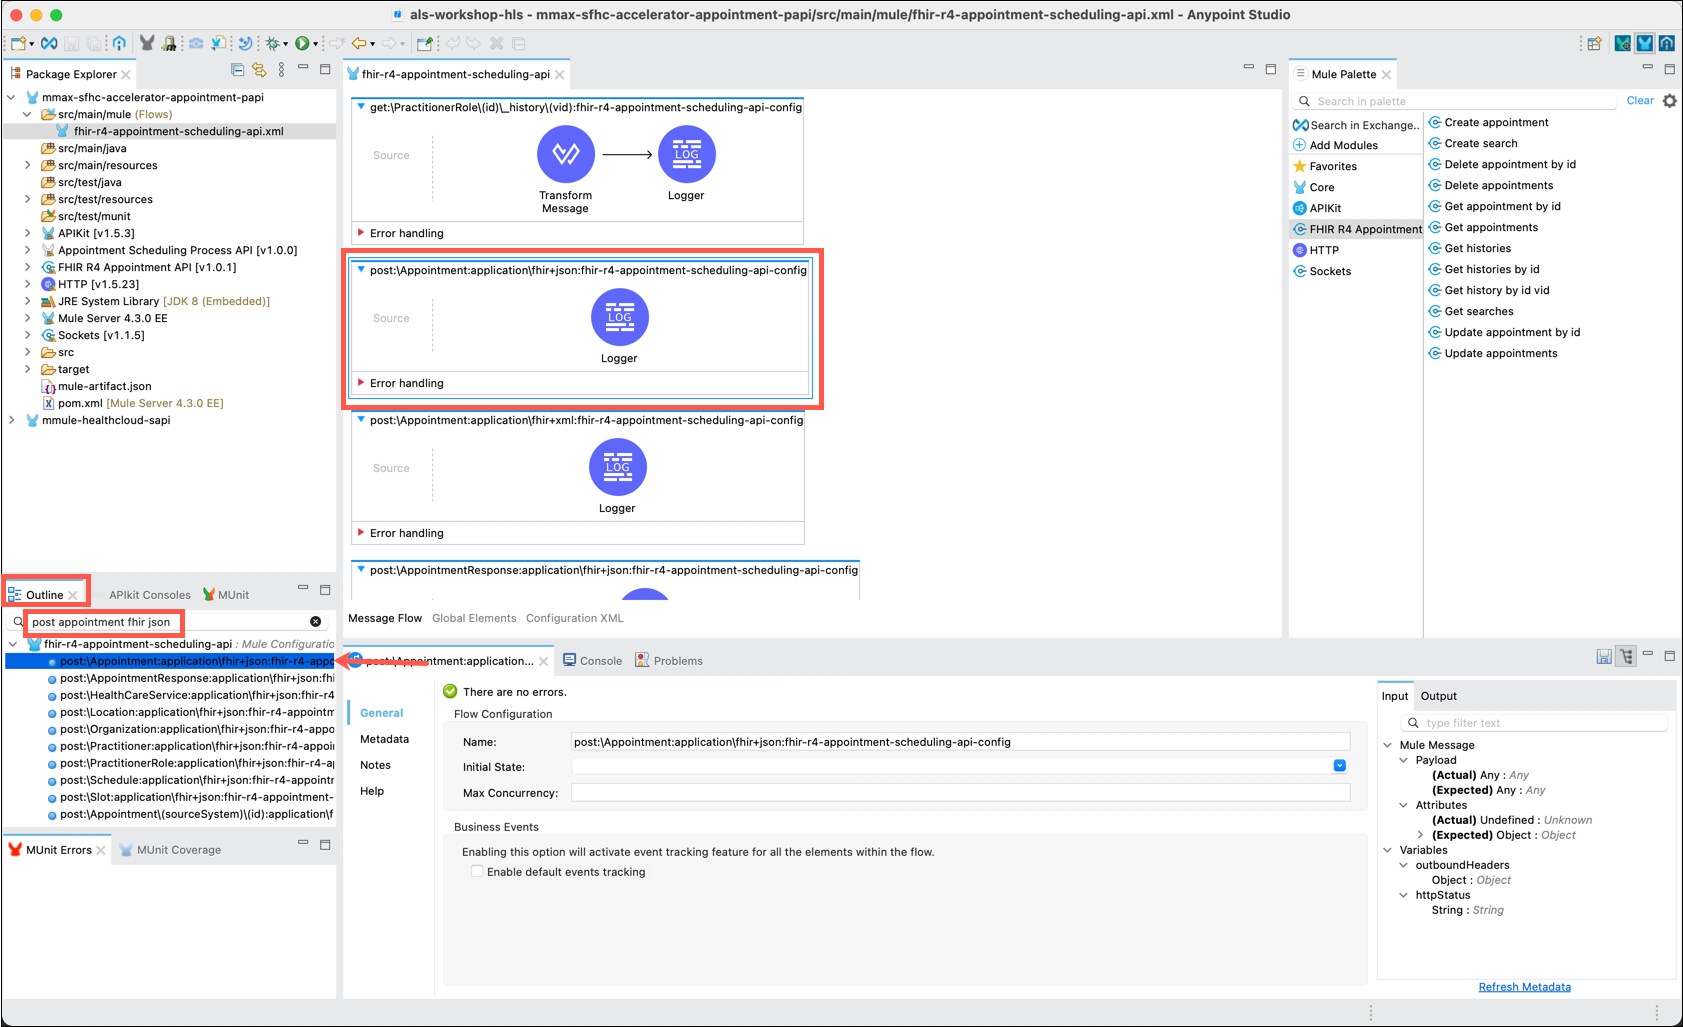Collapse the Variables metadata node
The height and width of the screenshot is (1027, 1683).
pyautogui.click(x=1388, y=850)
